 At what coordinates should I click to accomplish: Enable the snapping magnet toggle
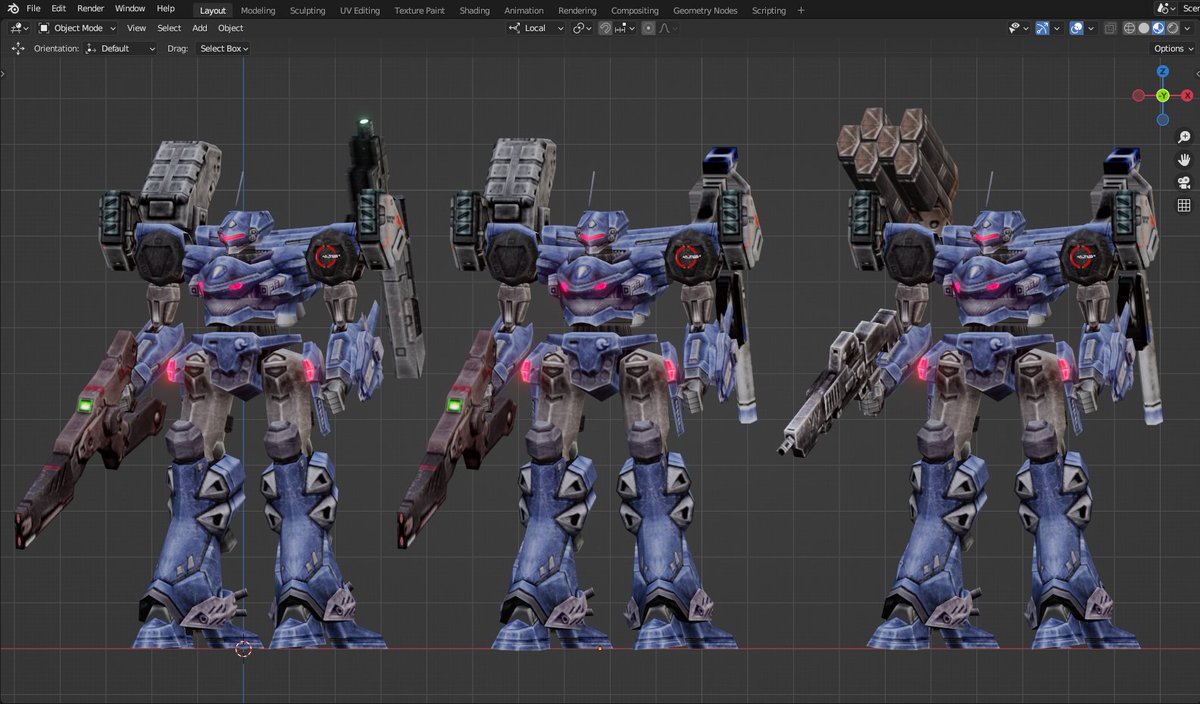click(605, 28)
